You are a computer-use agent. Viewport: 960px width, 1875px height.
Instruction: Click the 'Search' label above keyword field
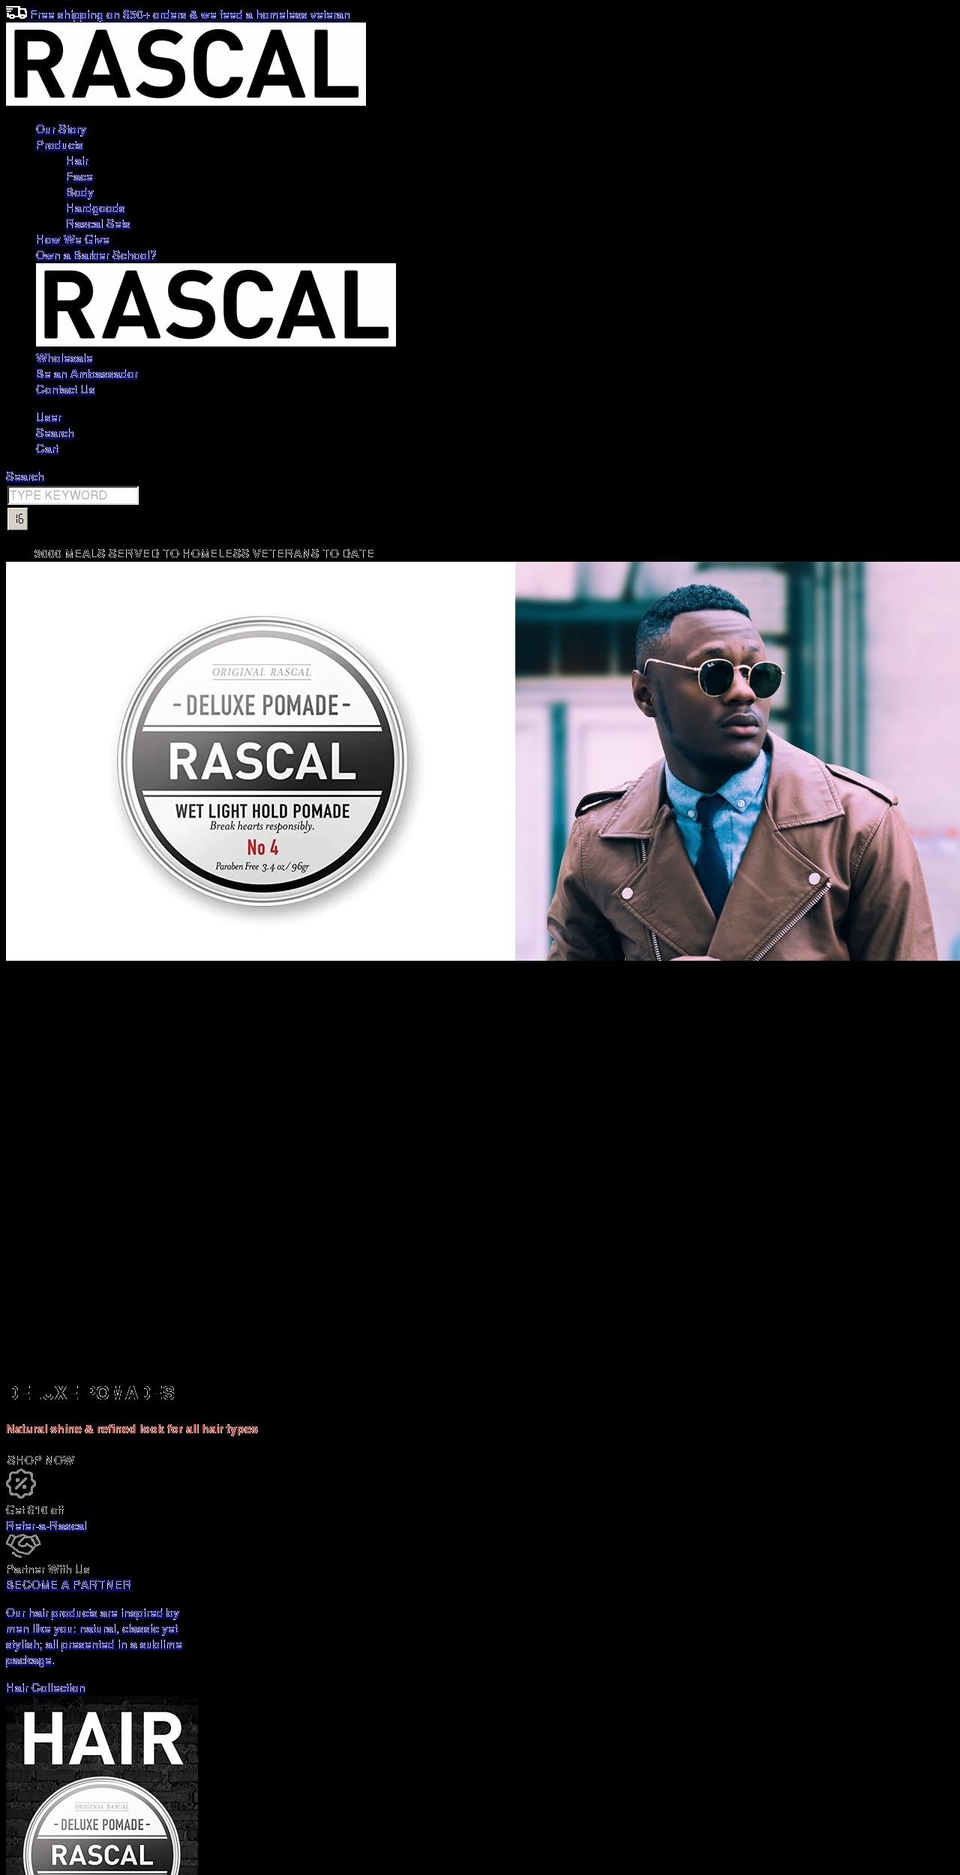pos(25,477)
